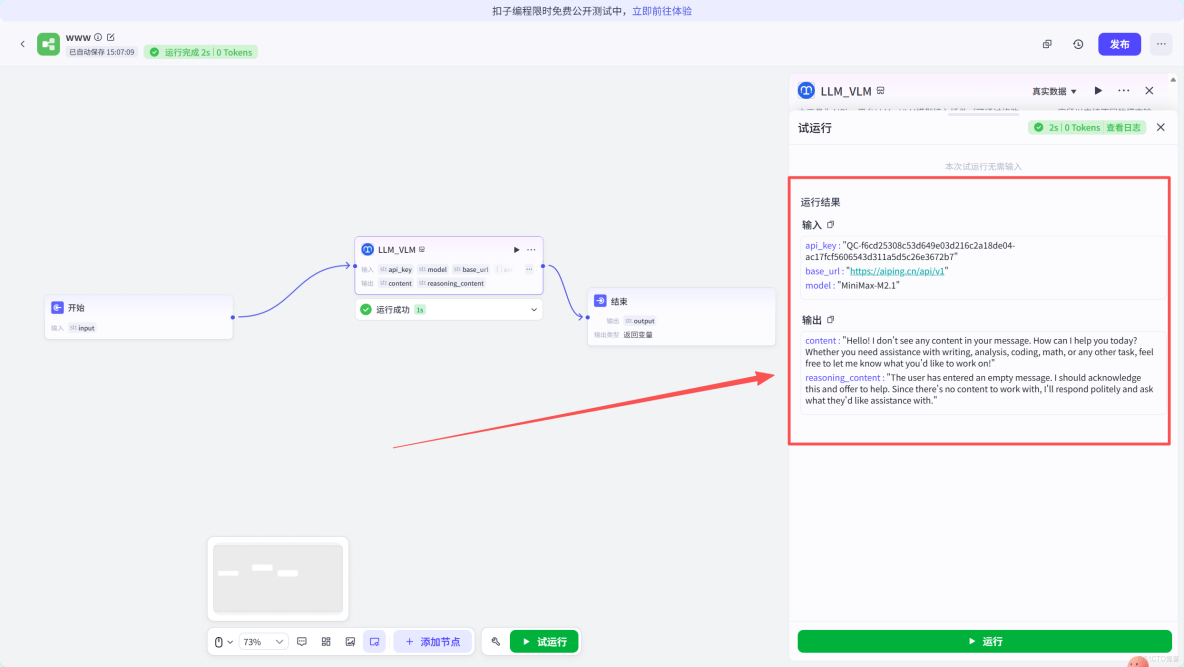This screenshot has height=667, width=1184.
Task: Open workflow info next to www title
Action: click(98, 37)
